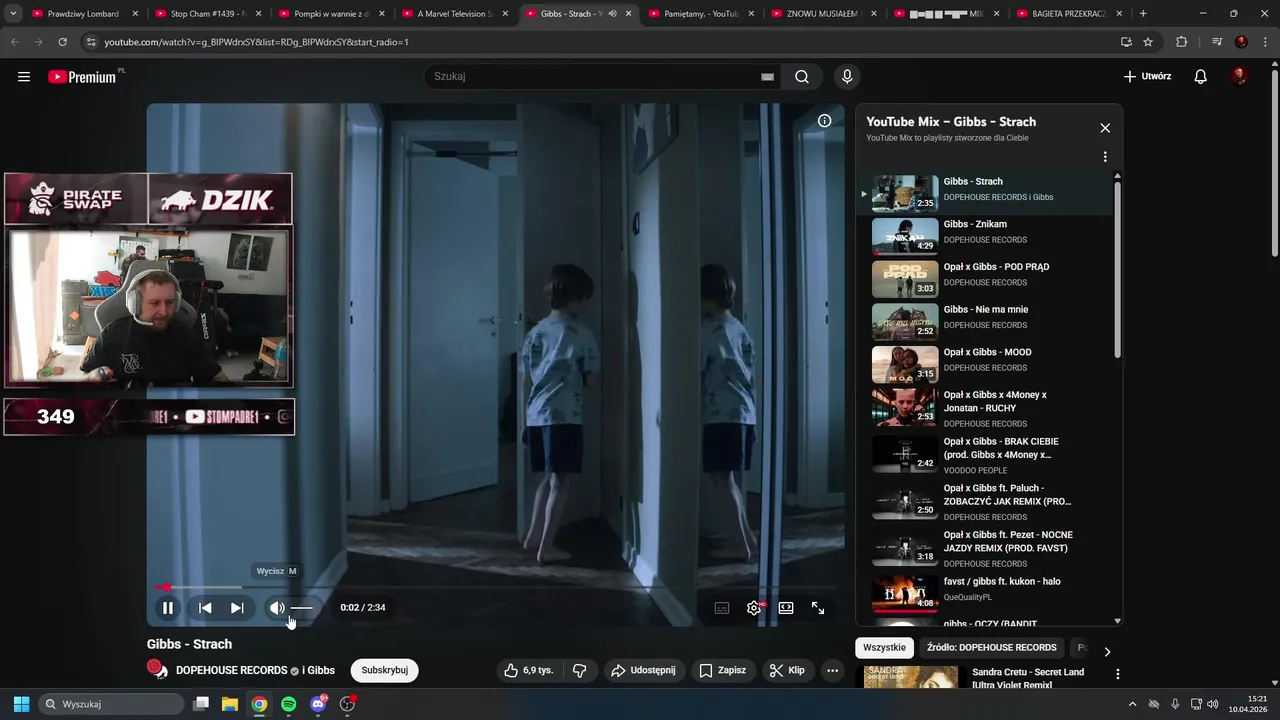Save video with Zapisz button
This screenshot has height=720, width=1280.
(x=722, y=670)
